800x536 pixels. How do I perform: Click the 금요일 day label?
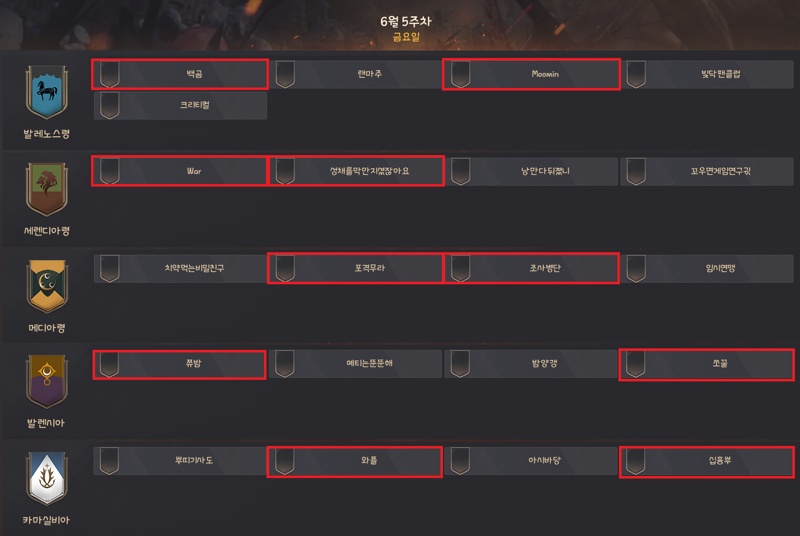coord(406,37)
